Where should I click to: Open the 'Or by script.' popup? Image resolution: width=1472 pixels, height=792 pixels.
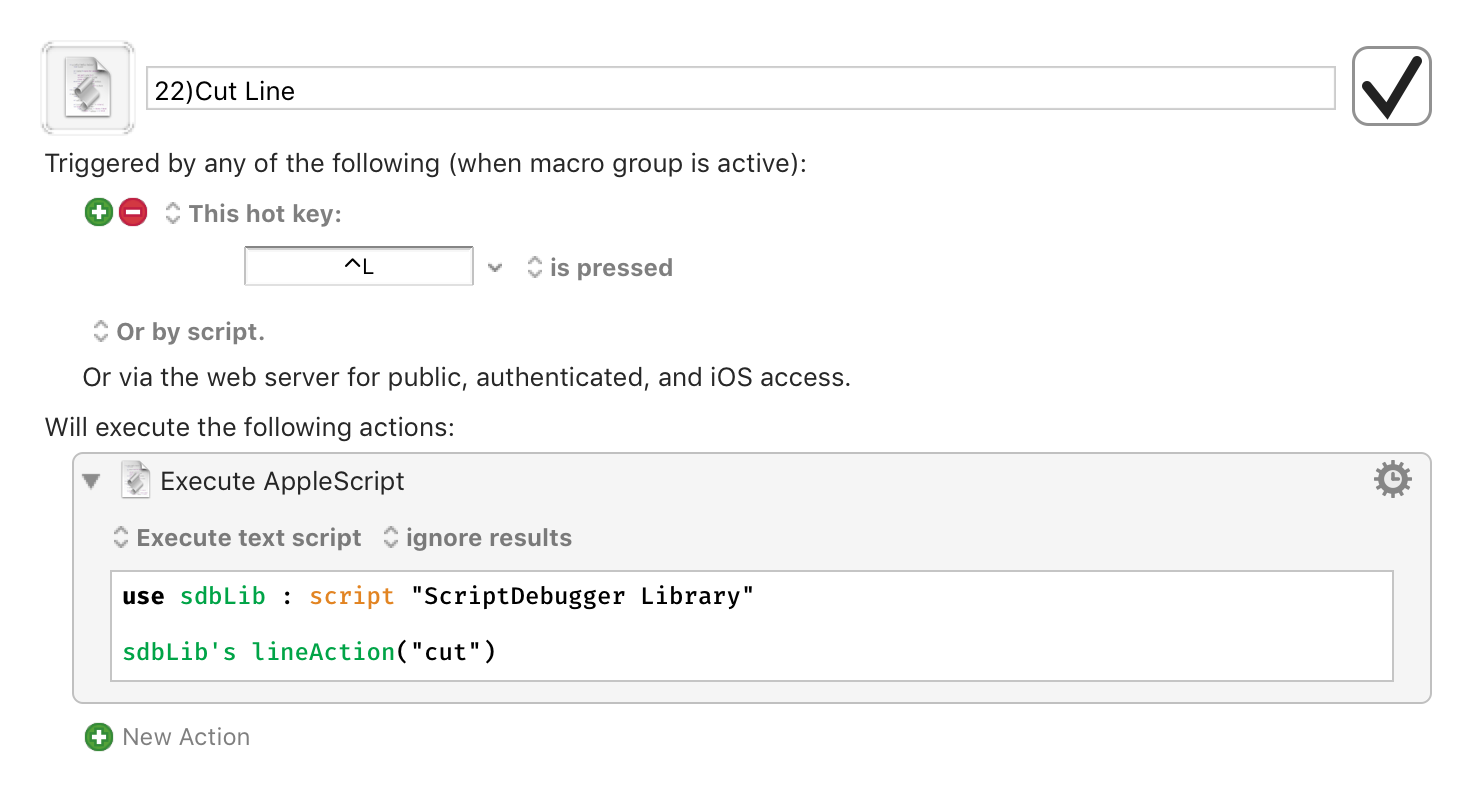(x=179, y=332)
